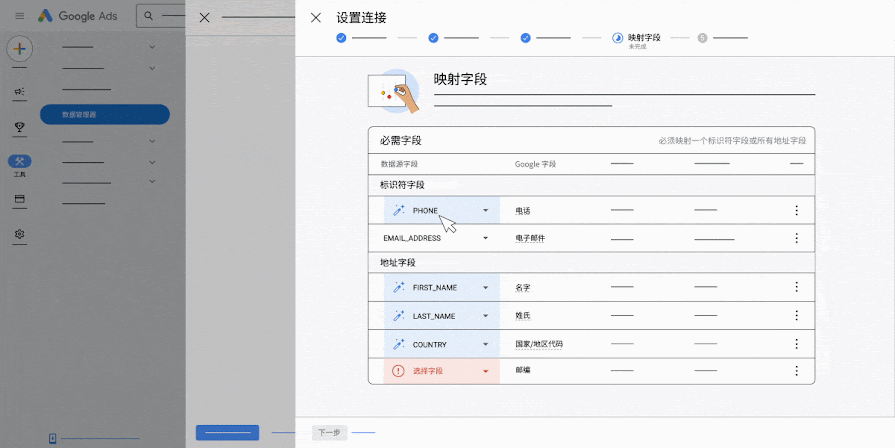
Task: Click the 映射字段 illustration image
Action: (x=394, y=91)
